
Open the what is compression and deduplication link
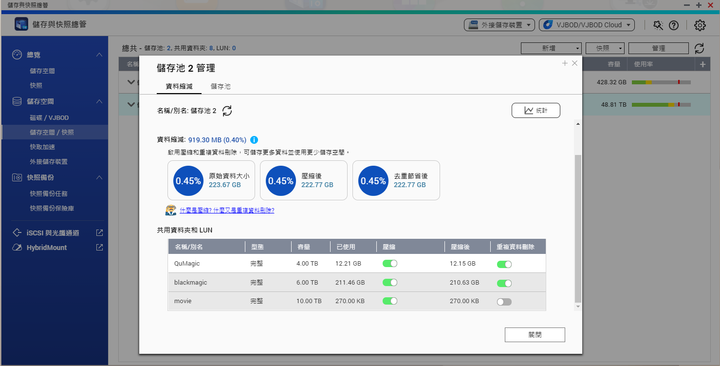click(x=227, y=210)
